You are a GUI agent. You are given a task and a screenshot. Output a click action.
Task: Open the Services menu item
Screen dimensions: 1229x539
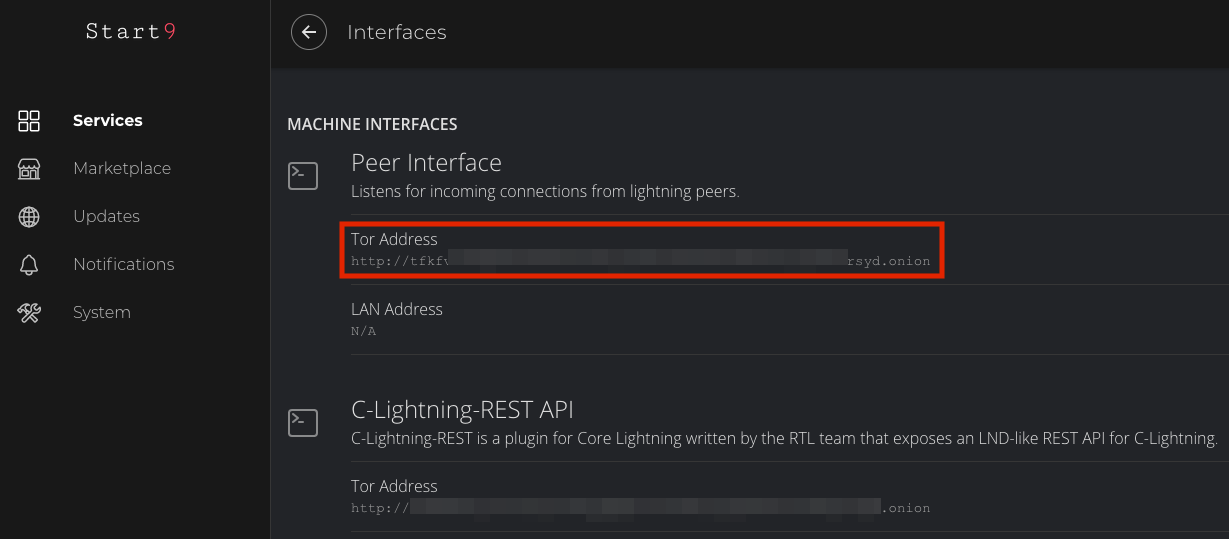[x=108, y=121]
